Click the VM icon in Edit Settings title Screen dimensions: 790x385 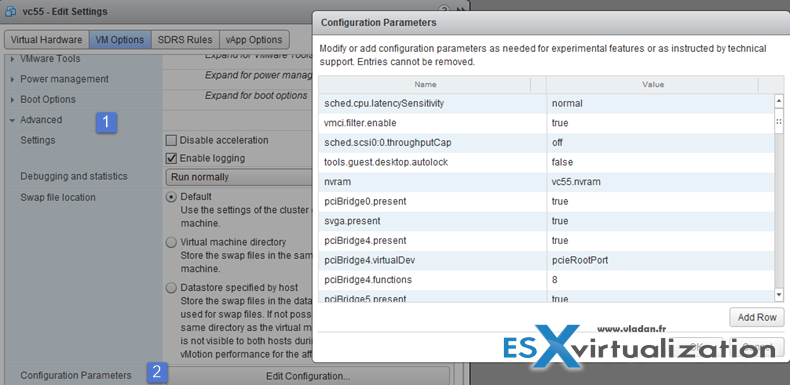pos(11,11)
